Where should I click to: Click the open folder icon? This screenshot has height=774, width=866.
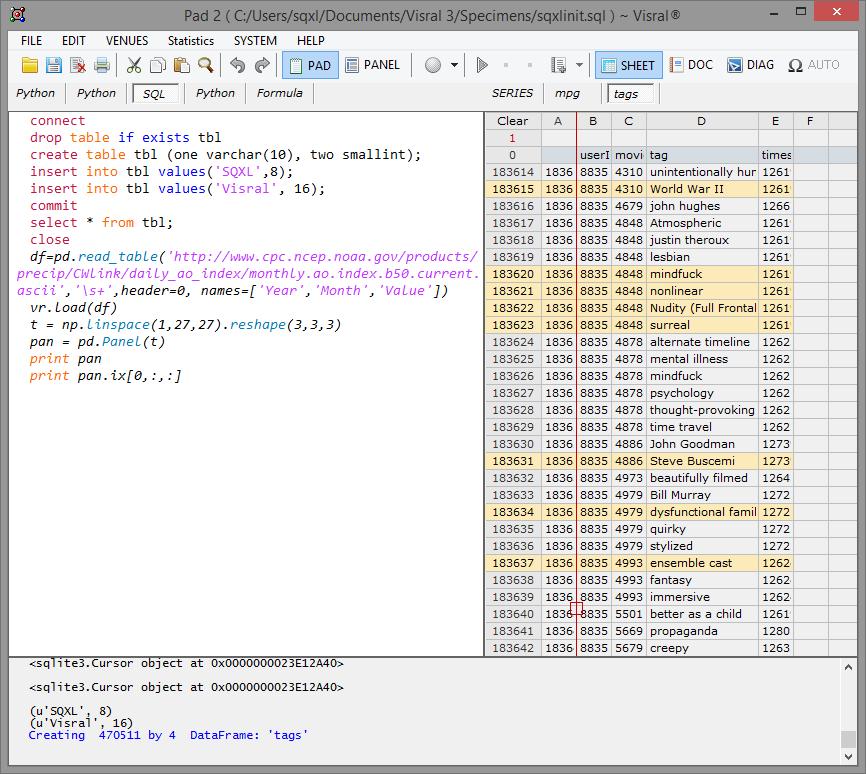click(x=30, y=65)
